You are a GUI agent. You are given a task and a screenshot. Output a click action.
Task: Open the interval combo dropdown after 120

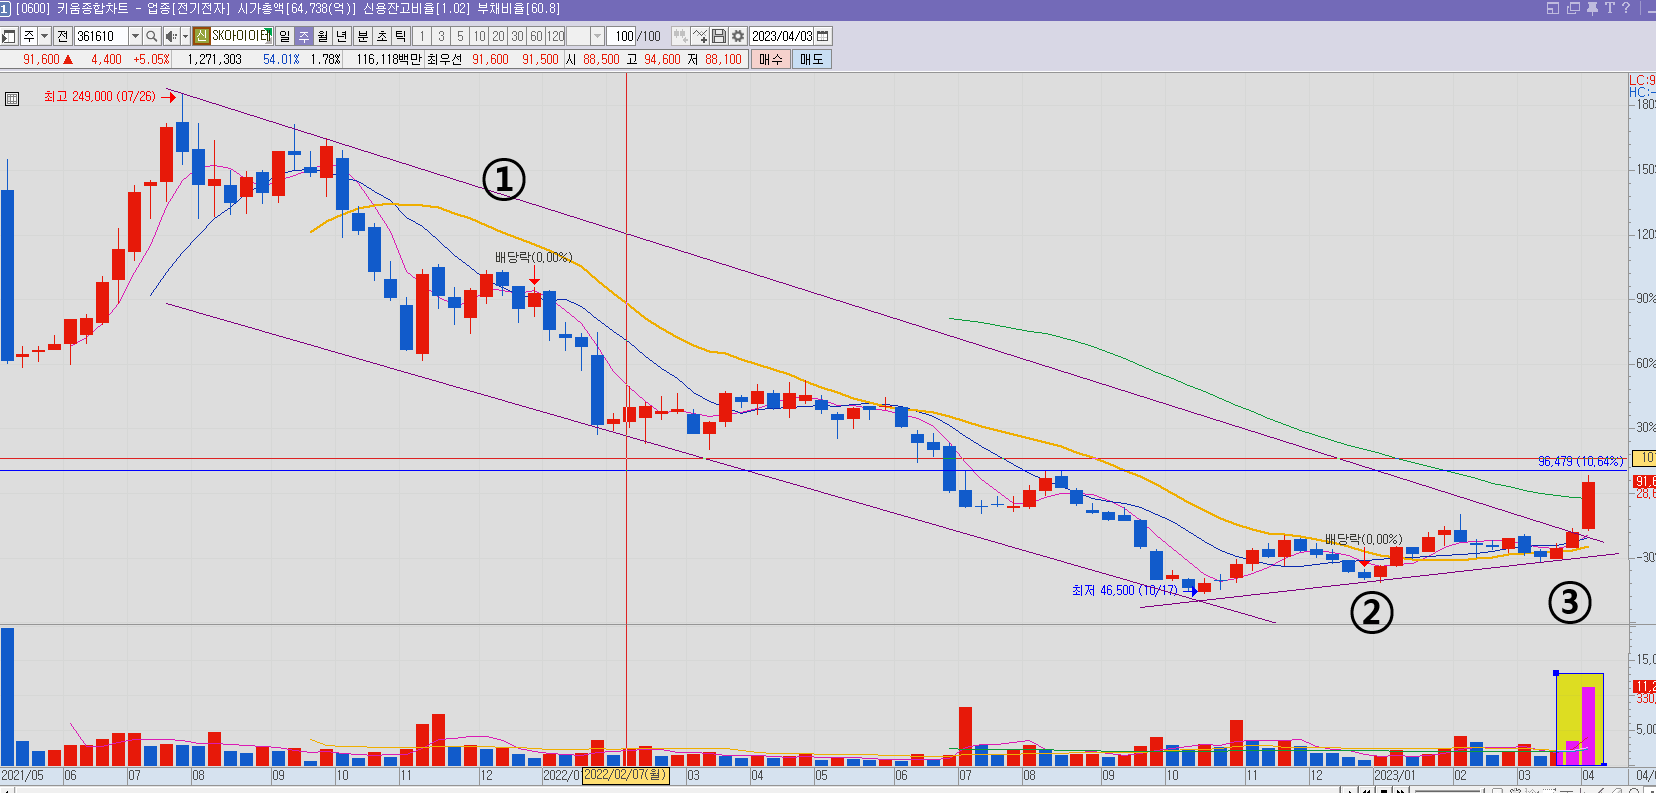(597, 36)
